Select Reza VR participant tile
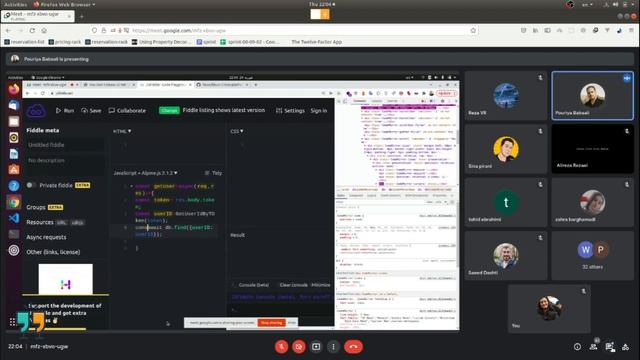The width and height of the screenshot is (640, 360). [506, 96]
